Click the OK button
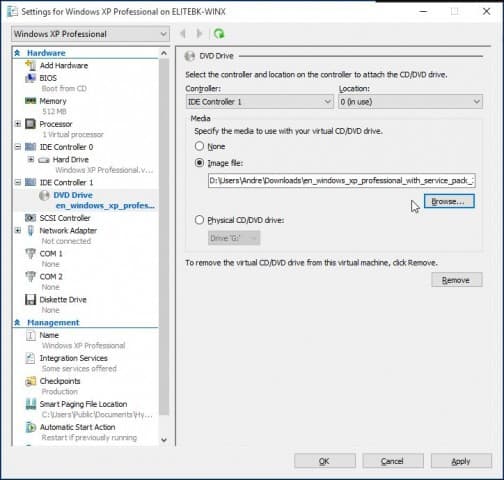Screen dimensions: 504x480 click(x=325, y=461)
